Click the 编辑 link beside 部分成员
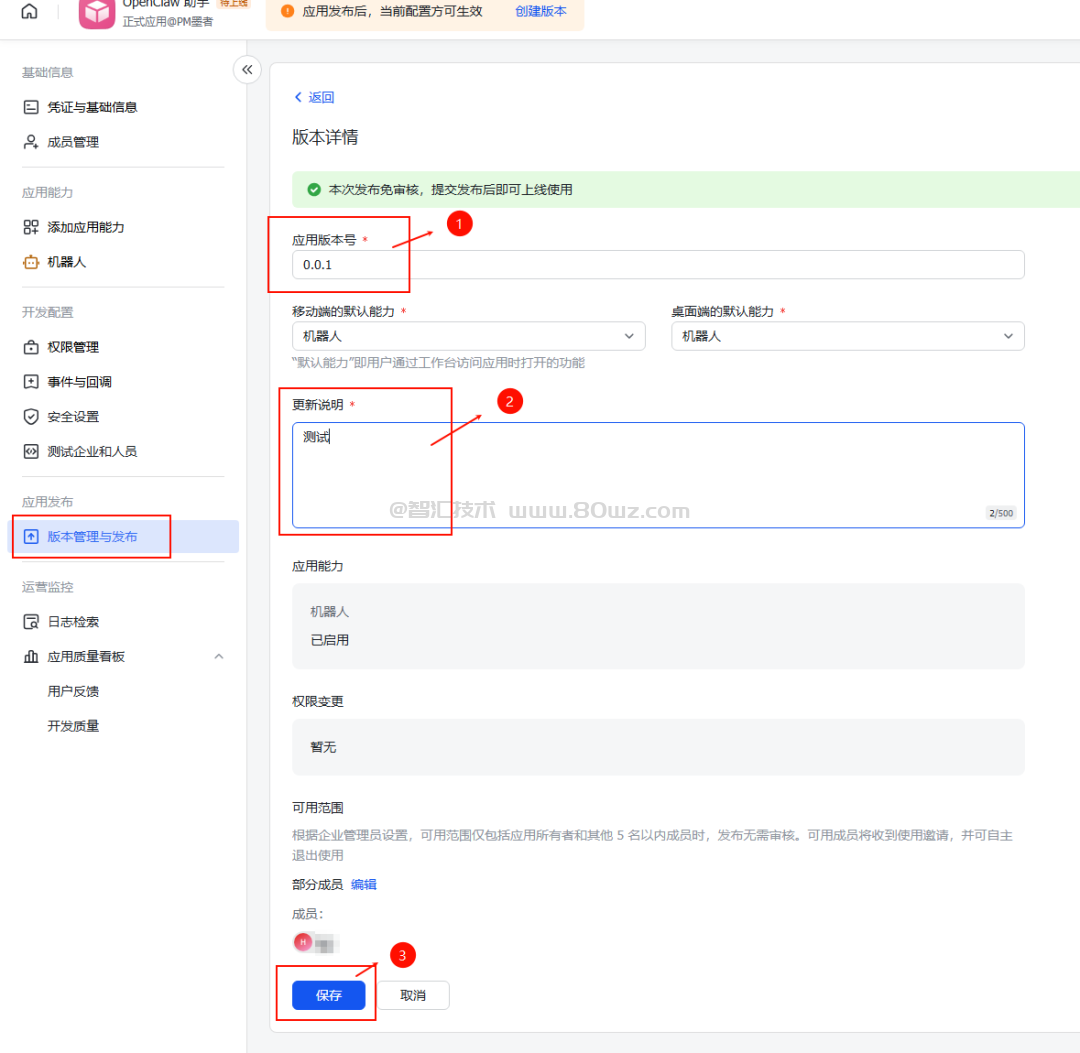Screen dimensions: 1080x1053 [x=364, y=884]
